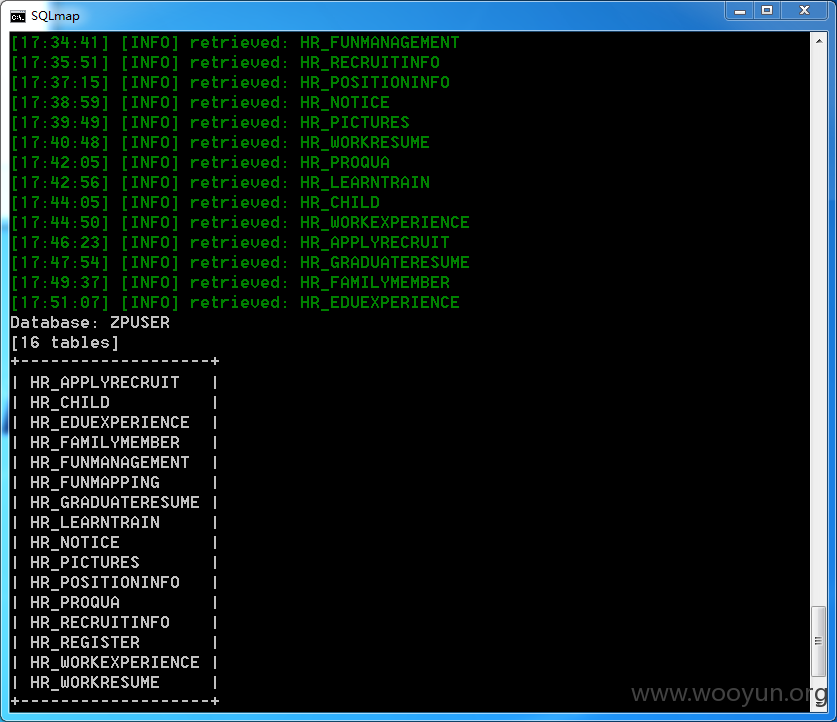Click table row HR_APPLYRECRUIT
837x722 pixels.
click(115, 383)
